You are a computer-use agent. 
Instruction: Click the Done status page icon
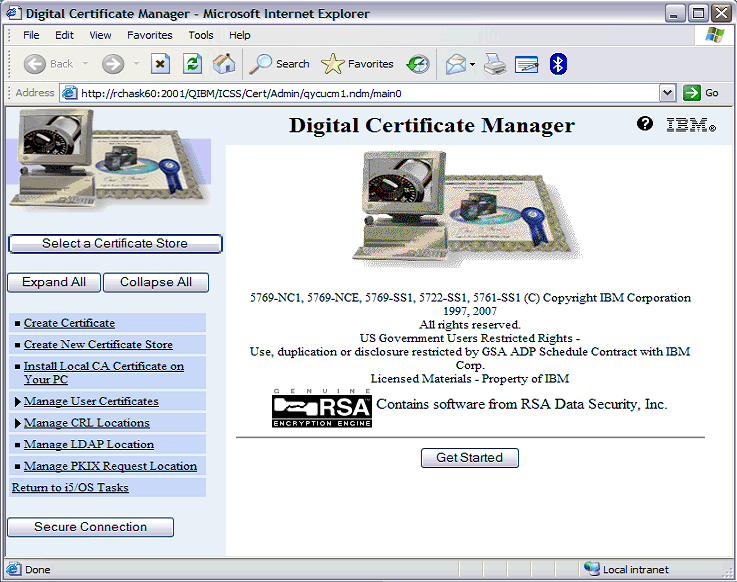[x=14, y=569]
